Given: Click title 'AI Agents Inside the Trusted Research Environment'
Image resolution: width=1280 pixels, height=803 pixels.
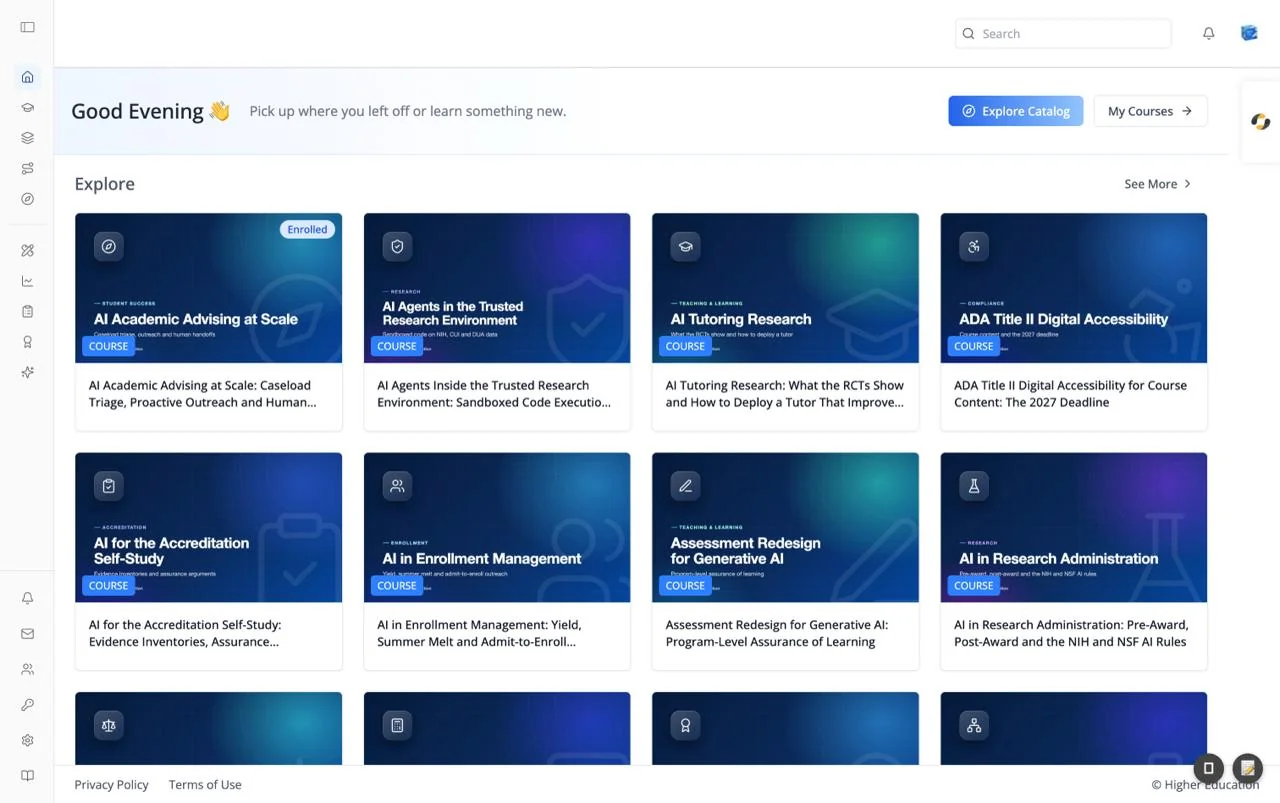Looking at the screenshot, I should (494, 394).
